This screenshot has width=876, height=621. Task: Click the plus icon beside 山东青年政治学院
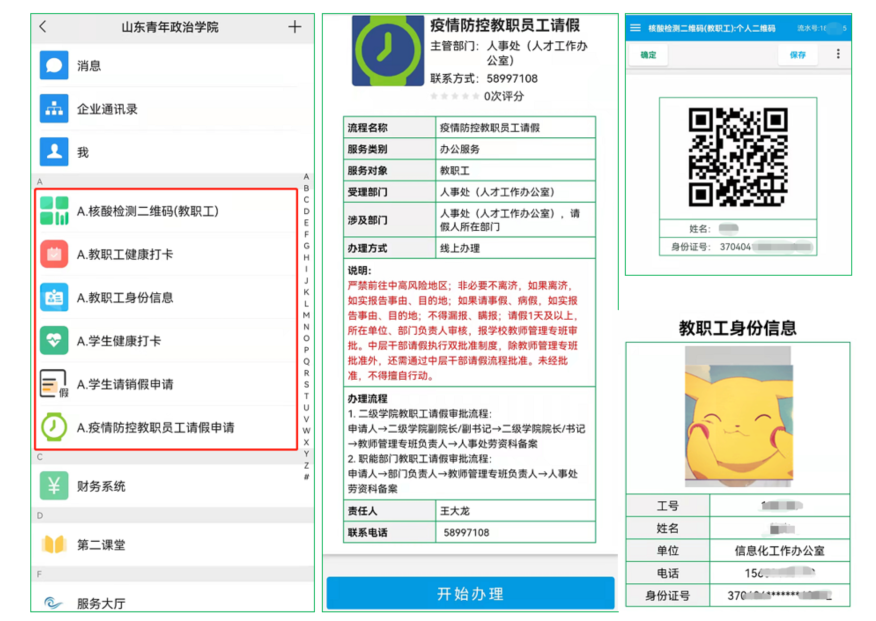pos(295,27)
